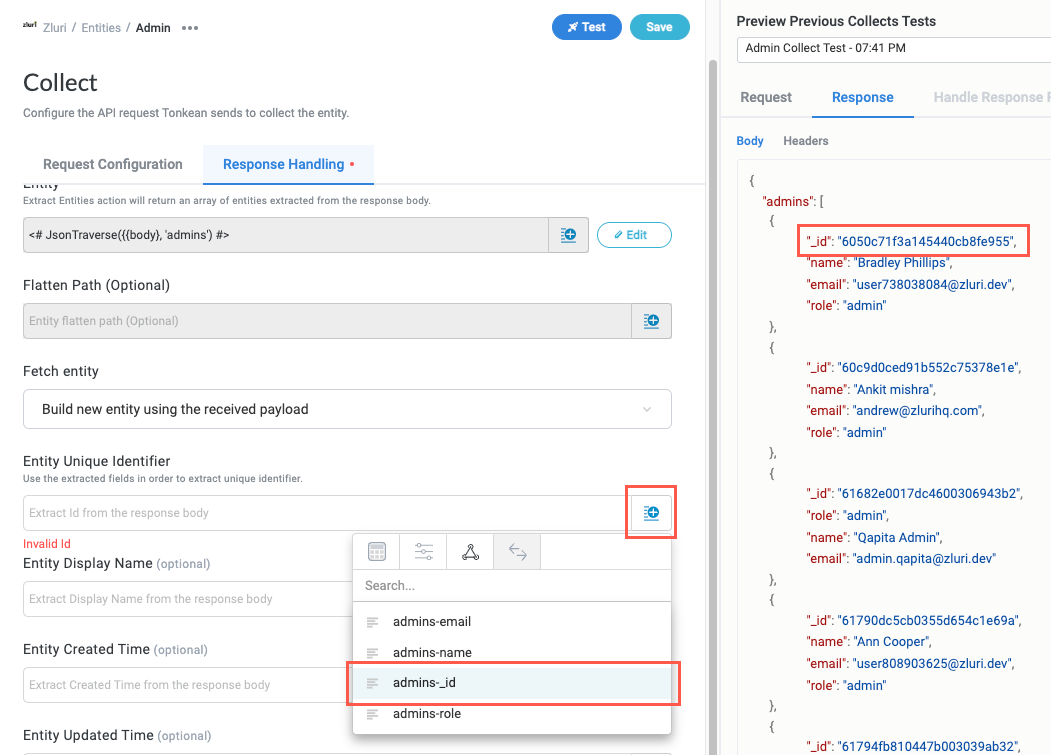Select the sliders icon in field picker
This screenshot has width=1051, height=755.
point(423,552)
